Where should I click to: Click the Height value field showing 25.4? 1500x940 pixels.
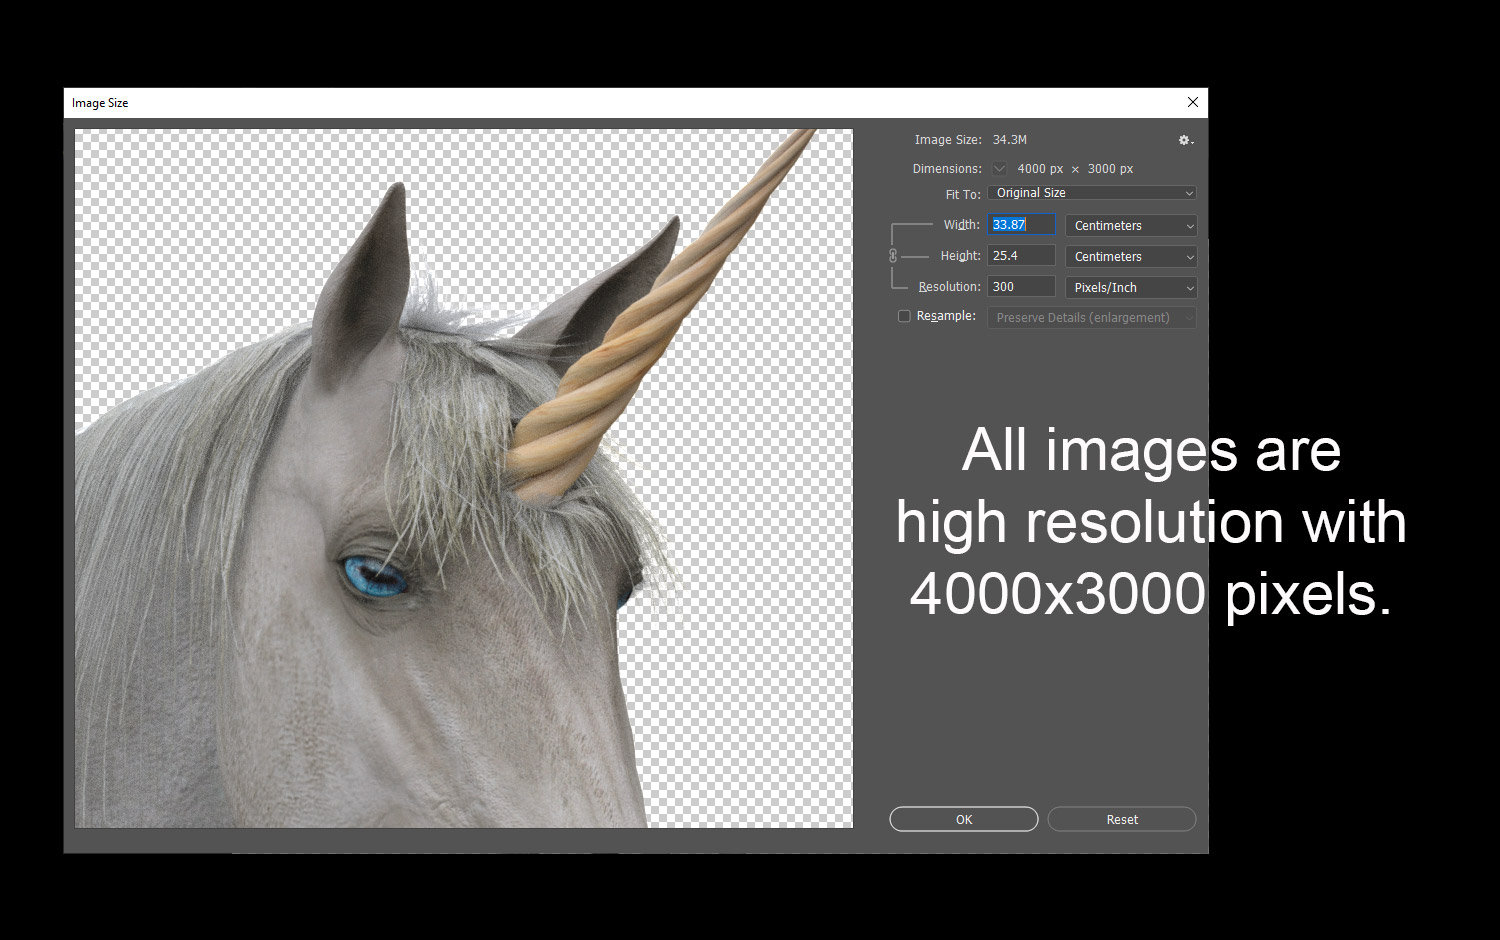click(1020, 255)
